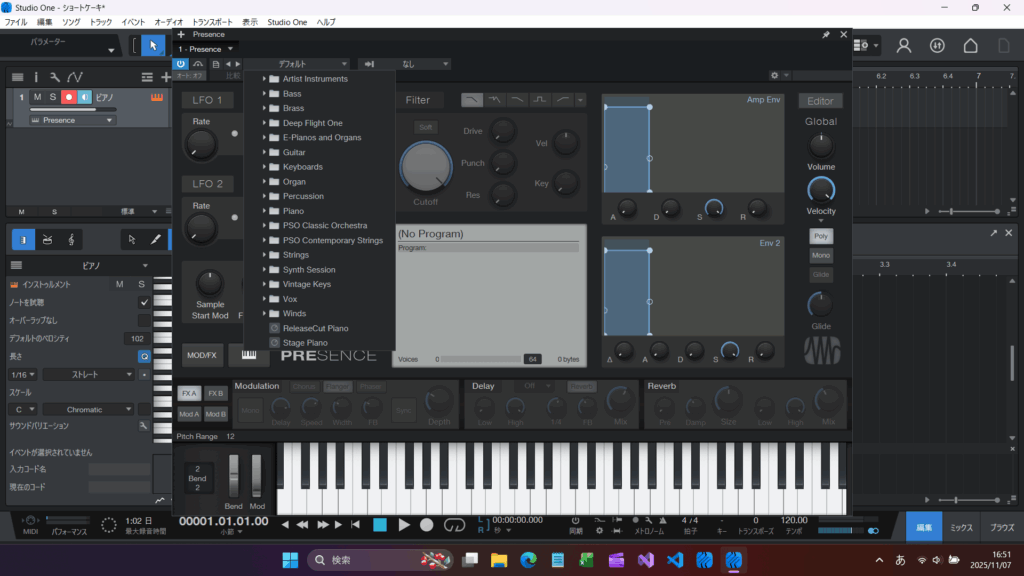This screenshot has width=1024, height=576.
Task: Open the MOD/FX panel in Presence
Action: pos(203,355)
